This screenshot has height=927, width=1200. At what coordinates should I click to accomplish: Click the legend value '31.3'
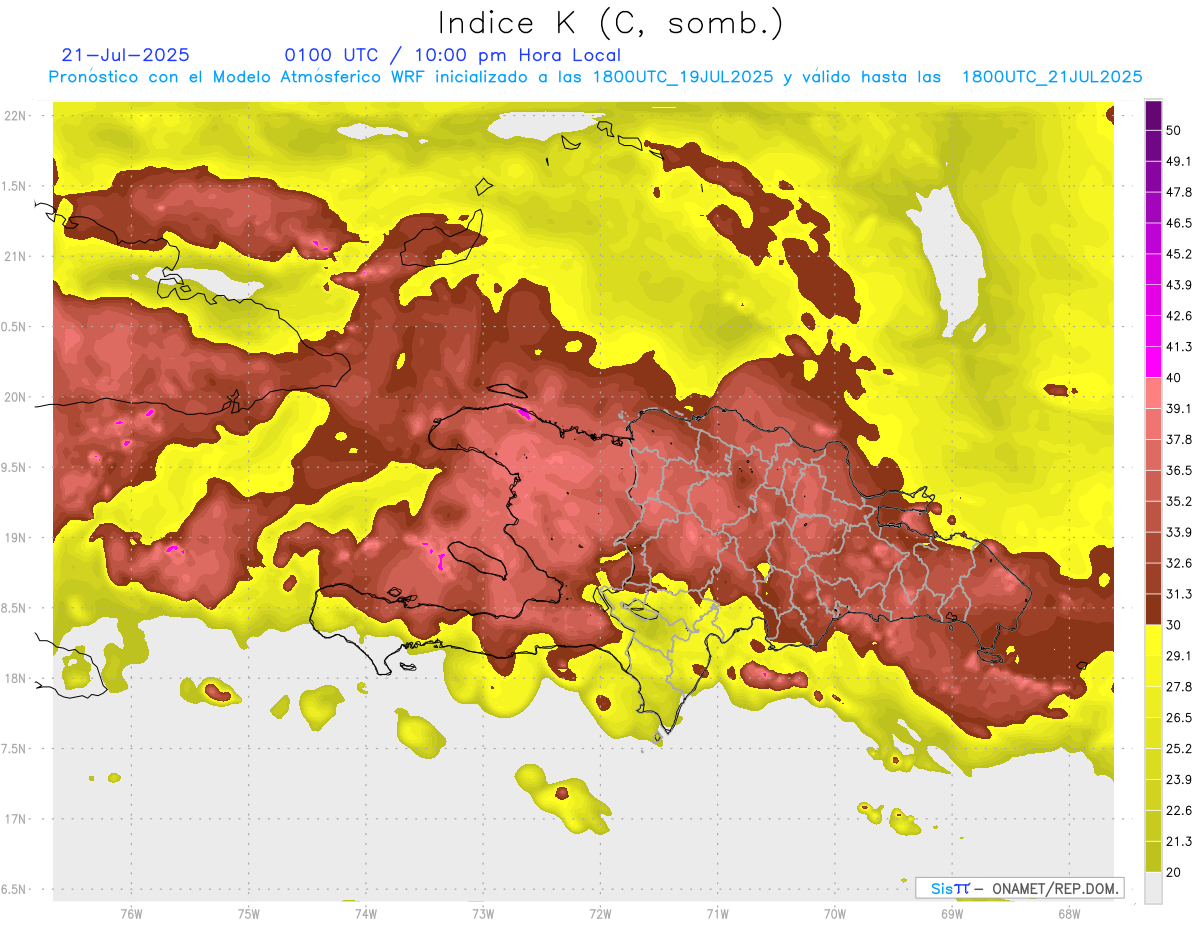[1179, 594]
